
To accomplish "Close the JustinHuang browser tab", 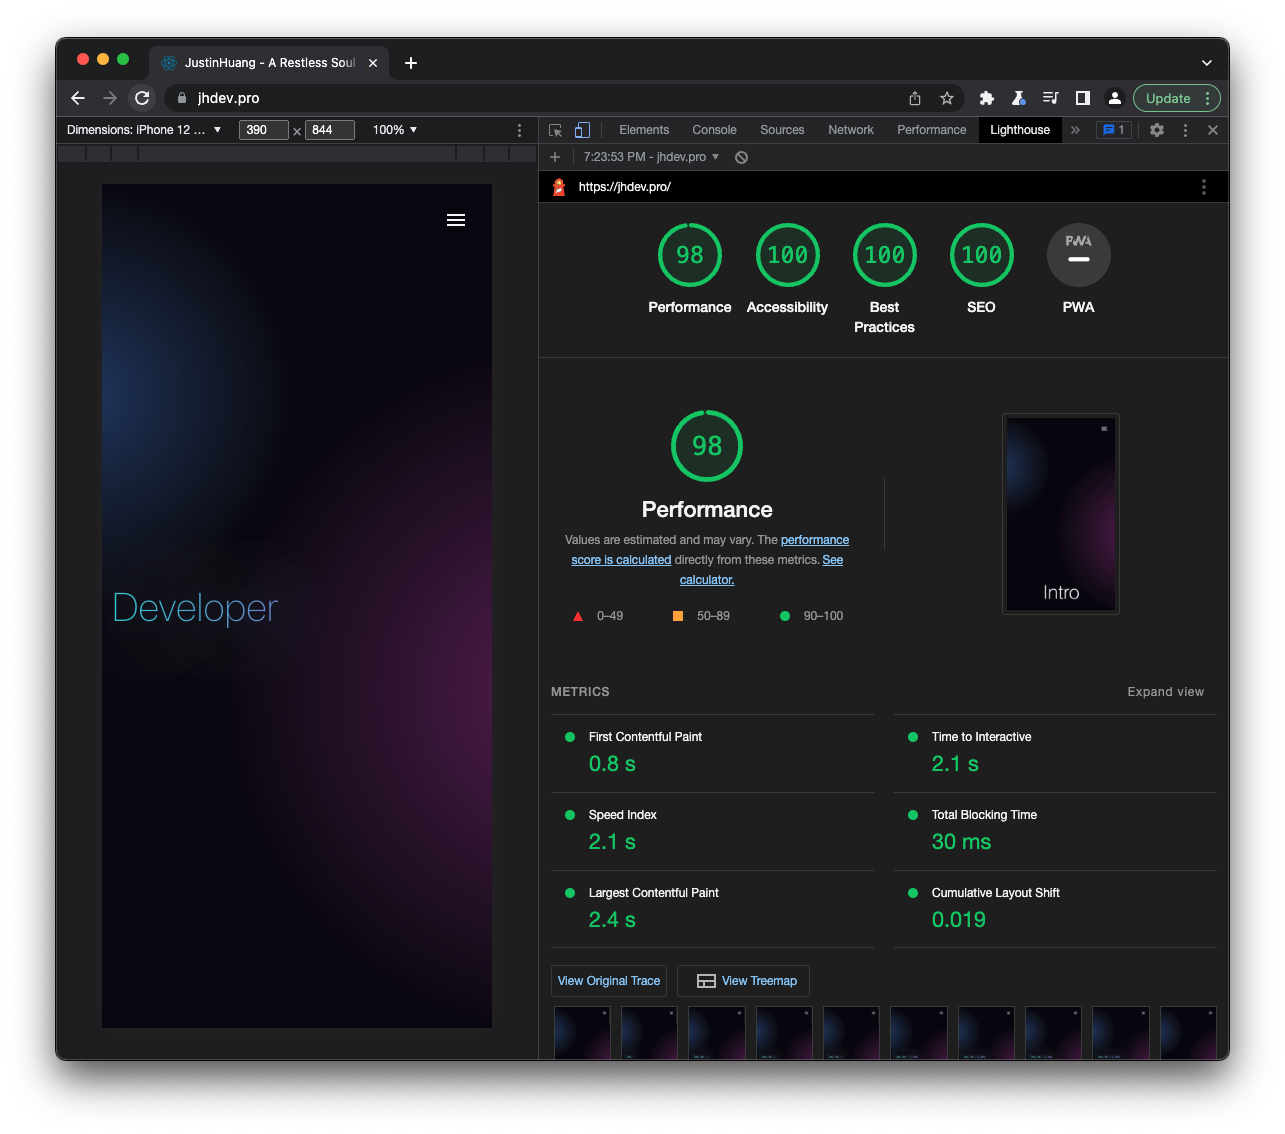I will [x=373, y=63].
